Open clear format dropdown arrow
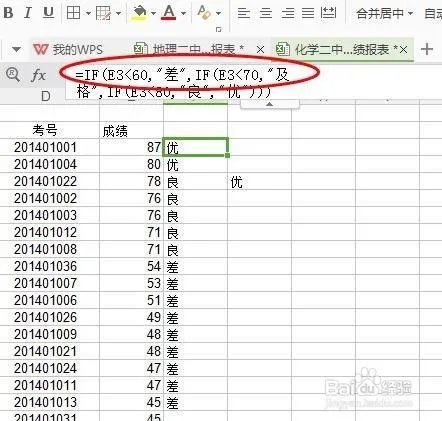The image size is (442, 421). coord(218,13)
